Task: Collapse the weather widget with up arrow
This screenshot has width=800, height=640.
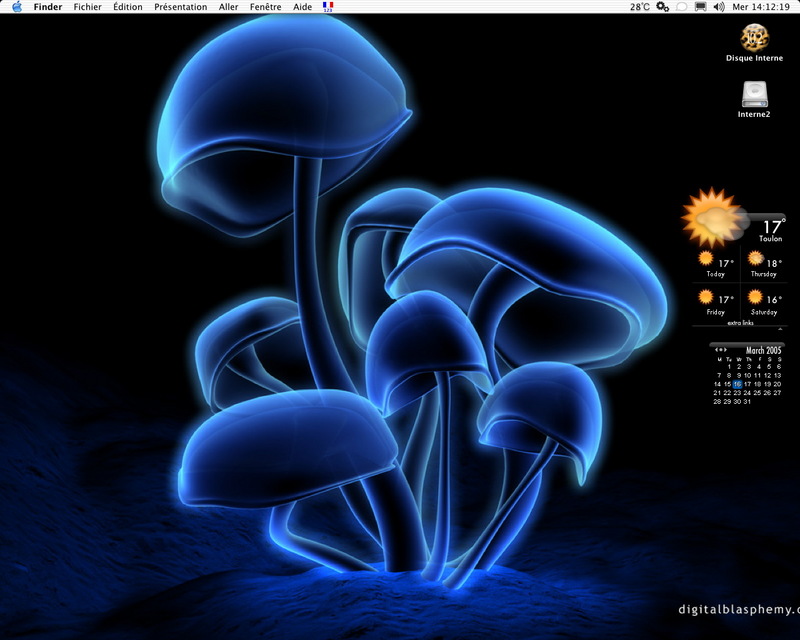Action: point(781,329)
